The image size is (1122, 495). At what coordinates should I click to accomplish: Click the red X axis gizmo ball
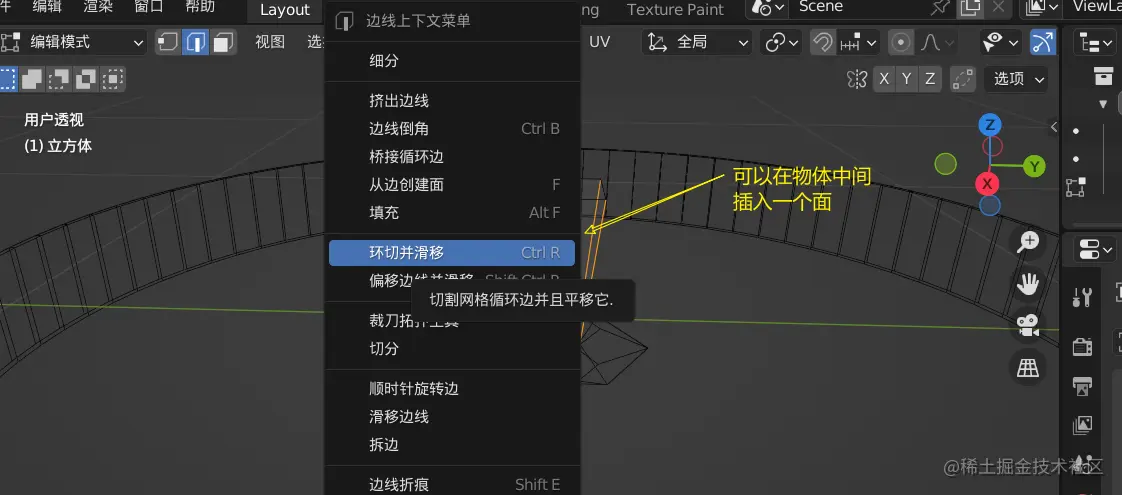(987, 184)
